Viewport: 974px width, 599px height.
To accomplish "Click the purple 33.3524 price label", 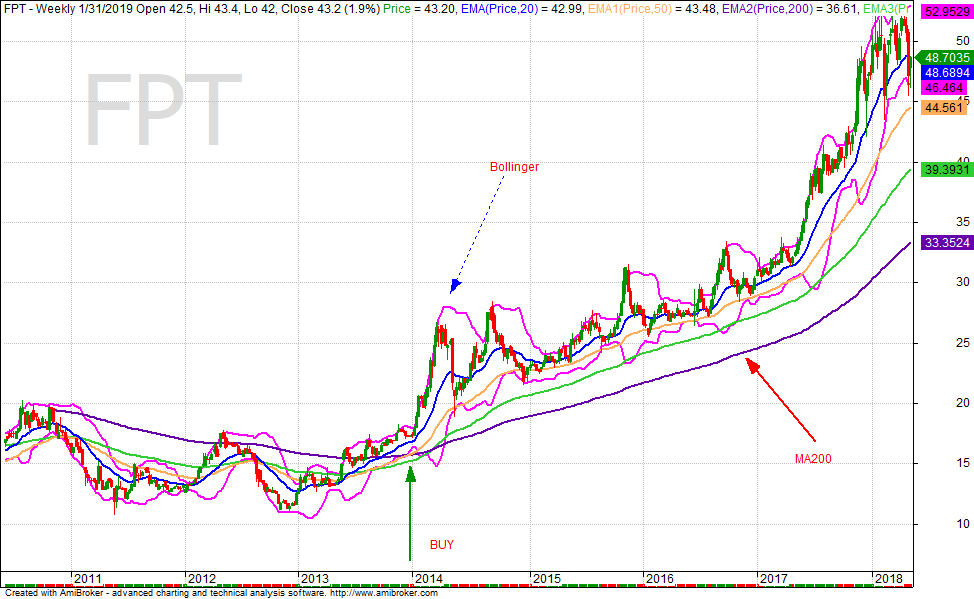I will [x=945, y=243].
